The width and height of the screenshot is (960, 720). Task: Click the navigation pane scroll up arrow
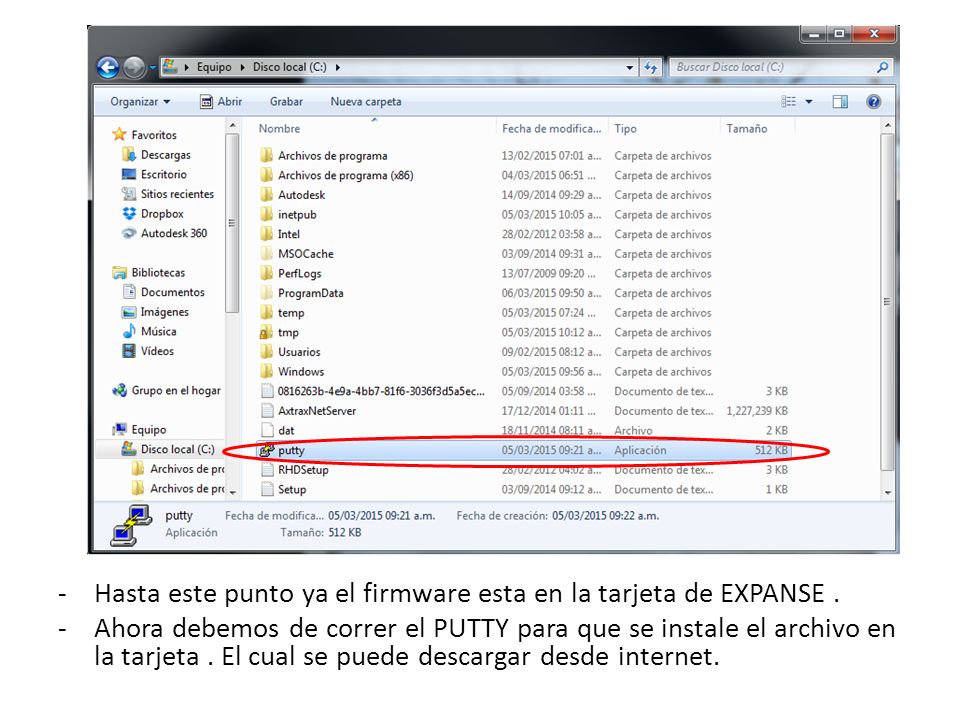click(233, 126)
